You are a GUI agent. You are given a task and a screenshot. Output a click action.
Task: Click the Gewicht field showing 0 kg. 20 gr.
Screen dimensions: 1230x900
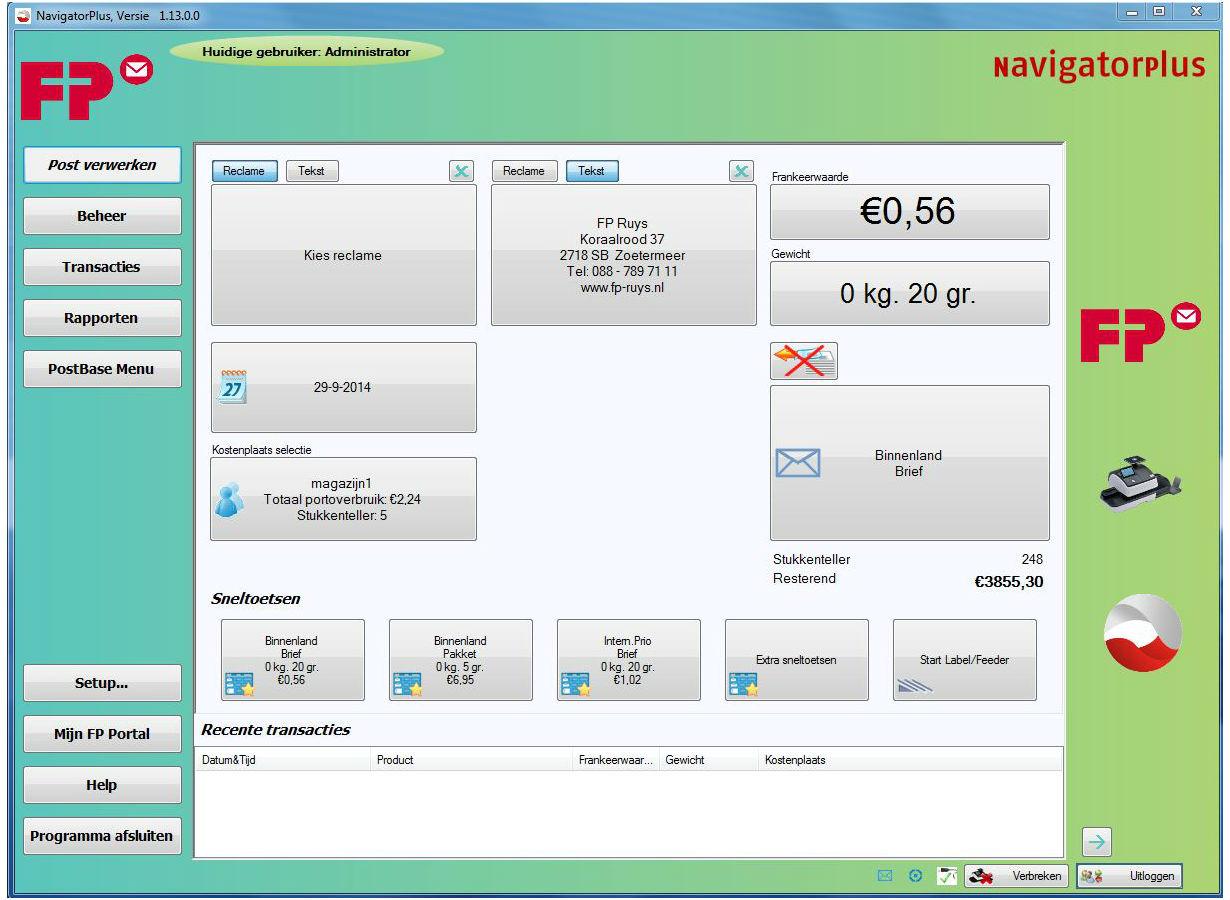point(909,294)
